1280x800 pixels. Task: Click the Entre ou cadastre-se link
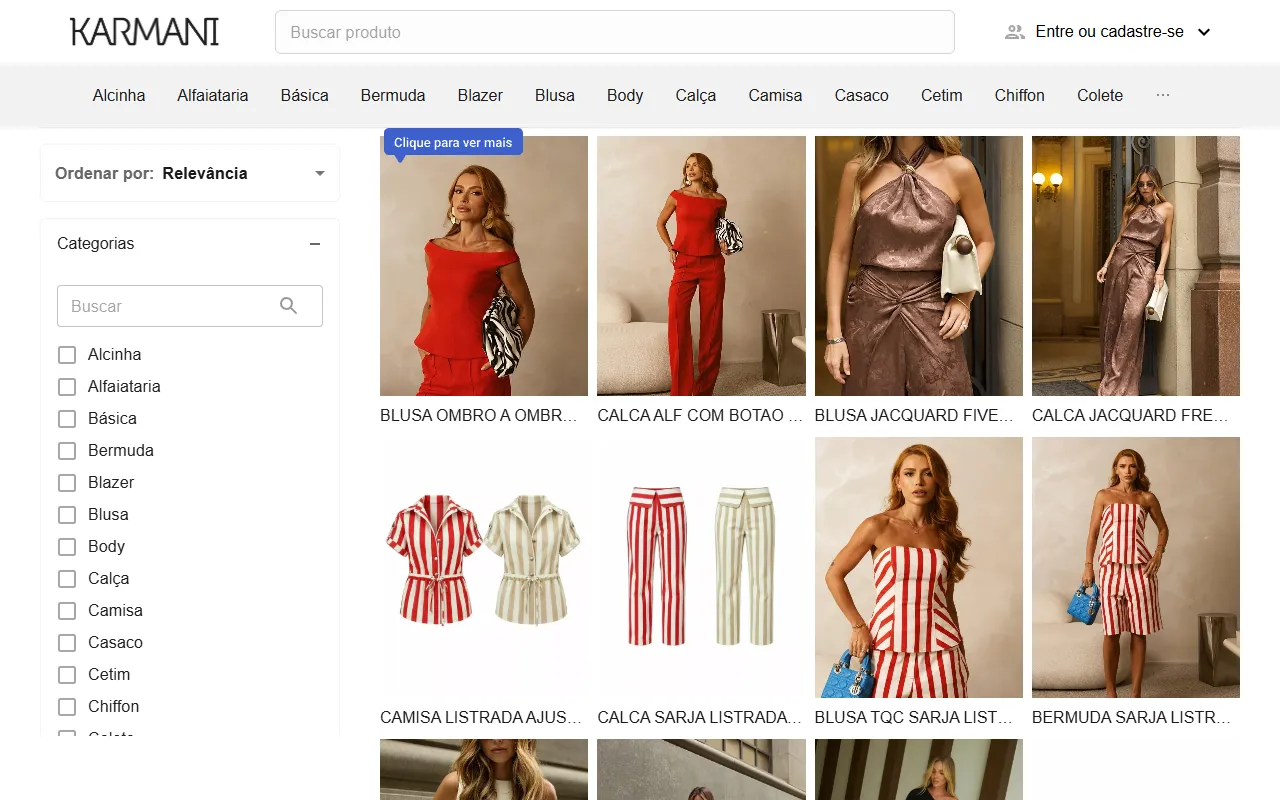click(x=1110, y=32)
